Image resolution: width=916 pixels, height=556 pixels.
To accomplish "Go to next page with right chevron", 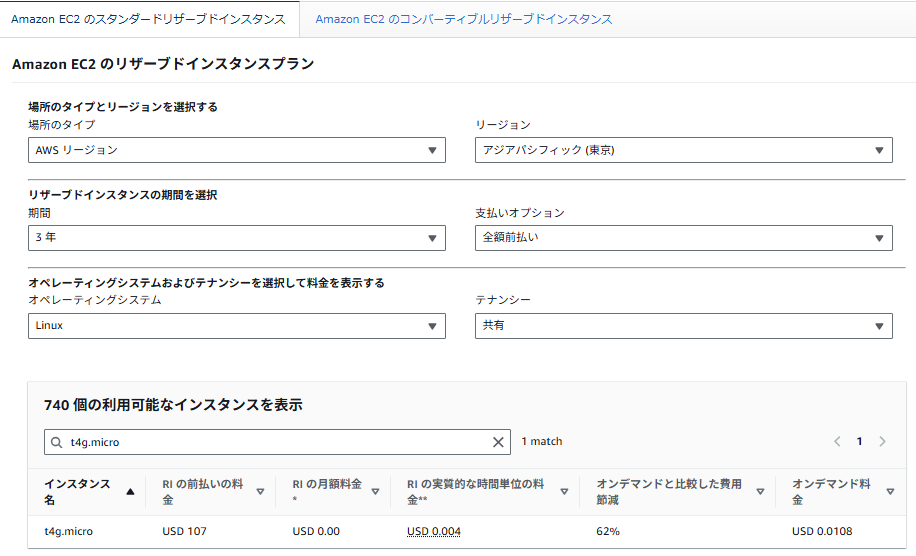I will [882, 442].
